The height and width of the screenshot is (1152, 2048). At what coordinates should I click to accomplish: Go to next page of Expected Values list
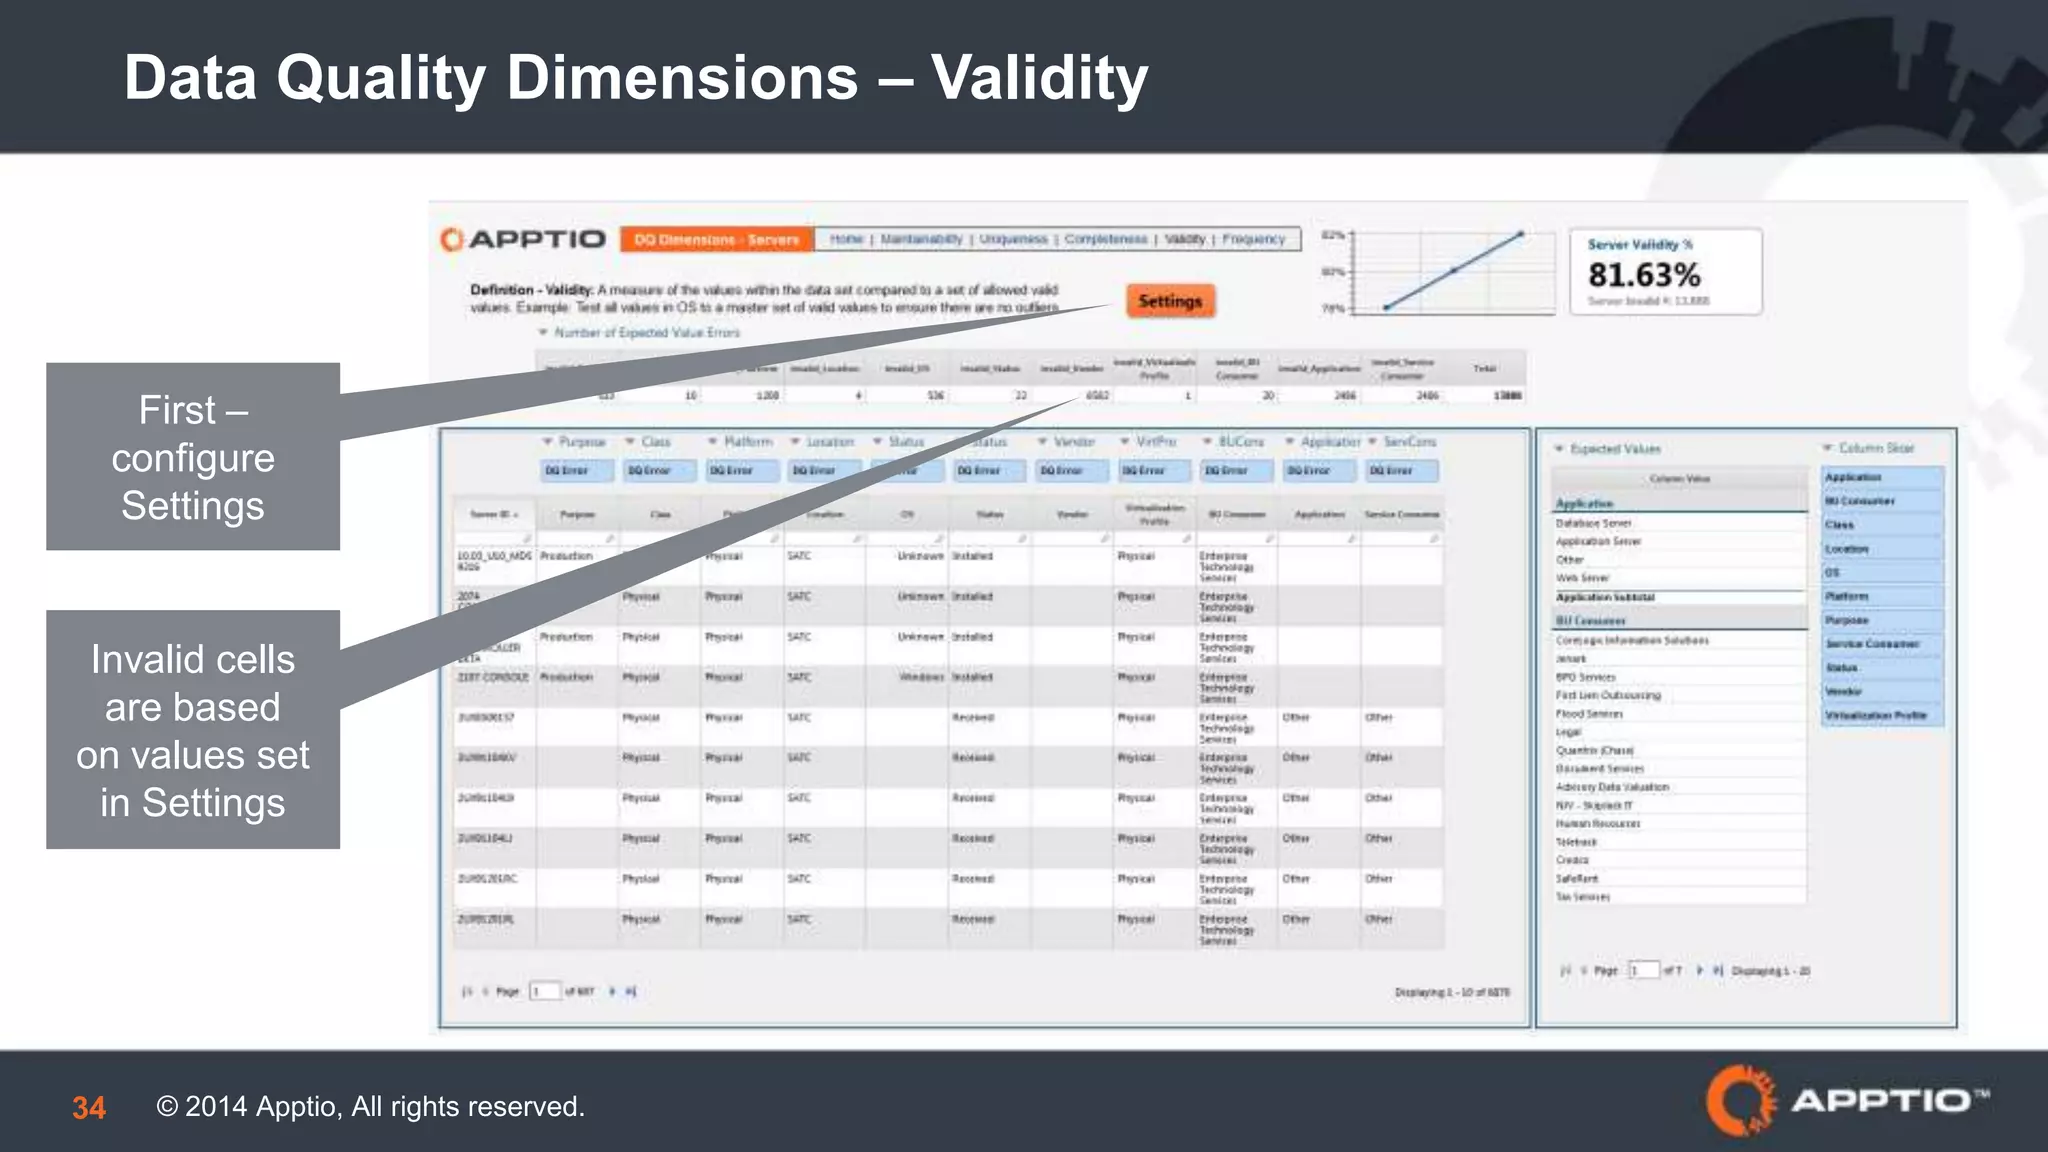pos(1699,971)
